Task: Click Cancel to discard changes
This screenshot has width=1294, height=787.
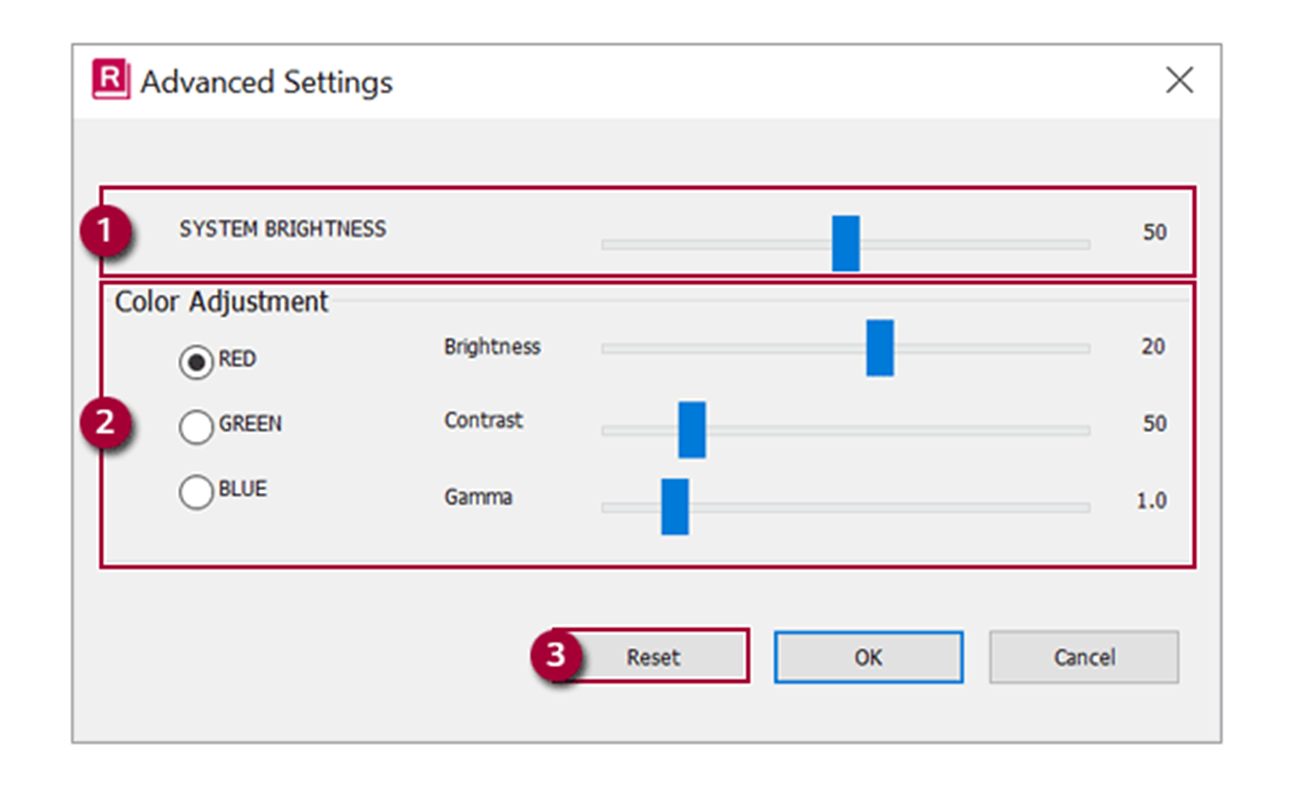Action: click(x=1084, y=657)
